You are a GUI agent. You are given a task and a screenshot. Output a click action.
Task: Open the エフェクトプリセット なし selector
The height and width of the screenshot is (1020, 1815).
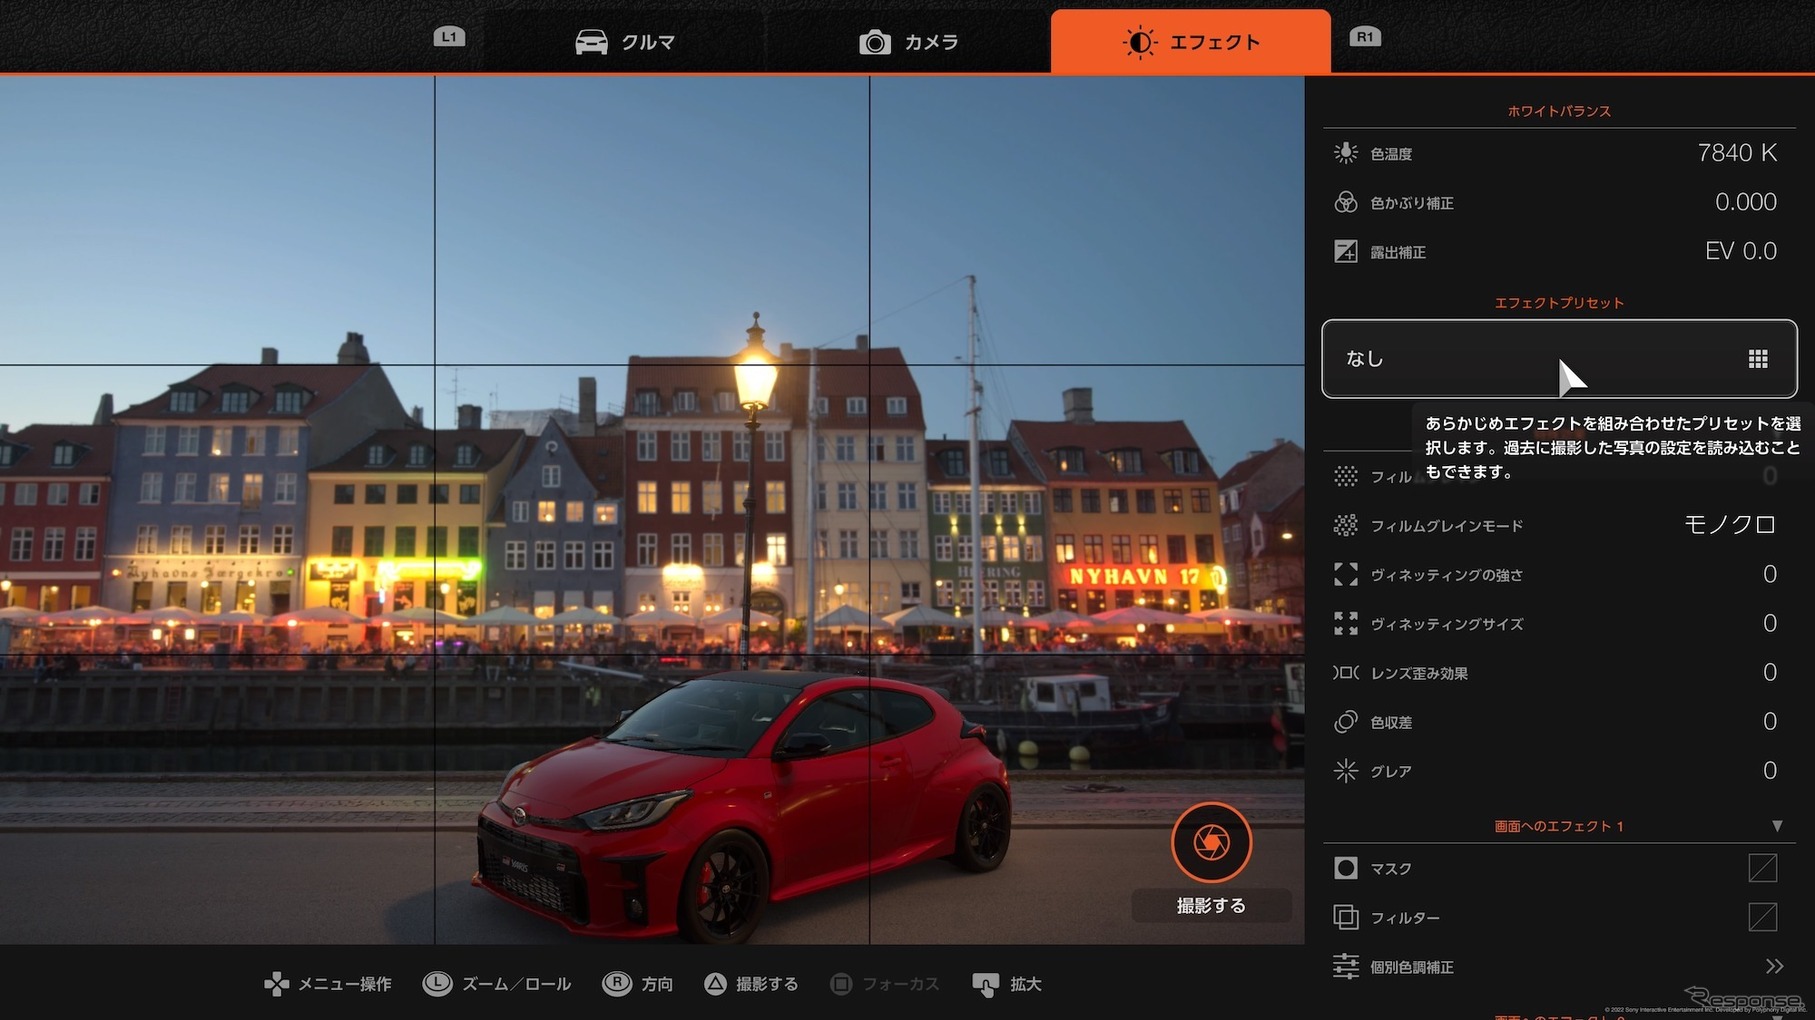point(1559,359)
